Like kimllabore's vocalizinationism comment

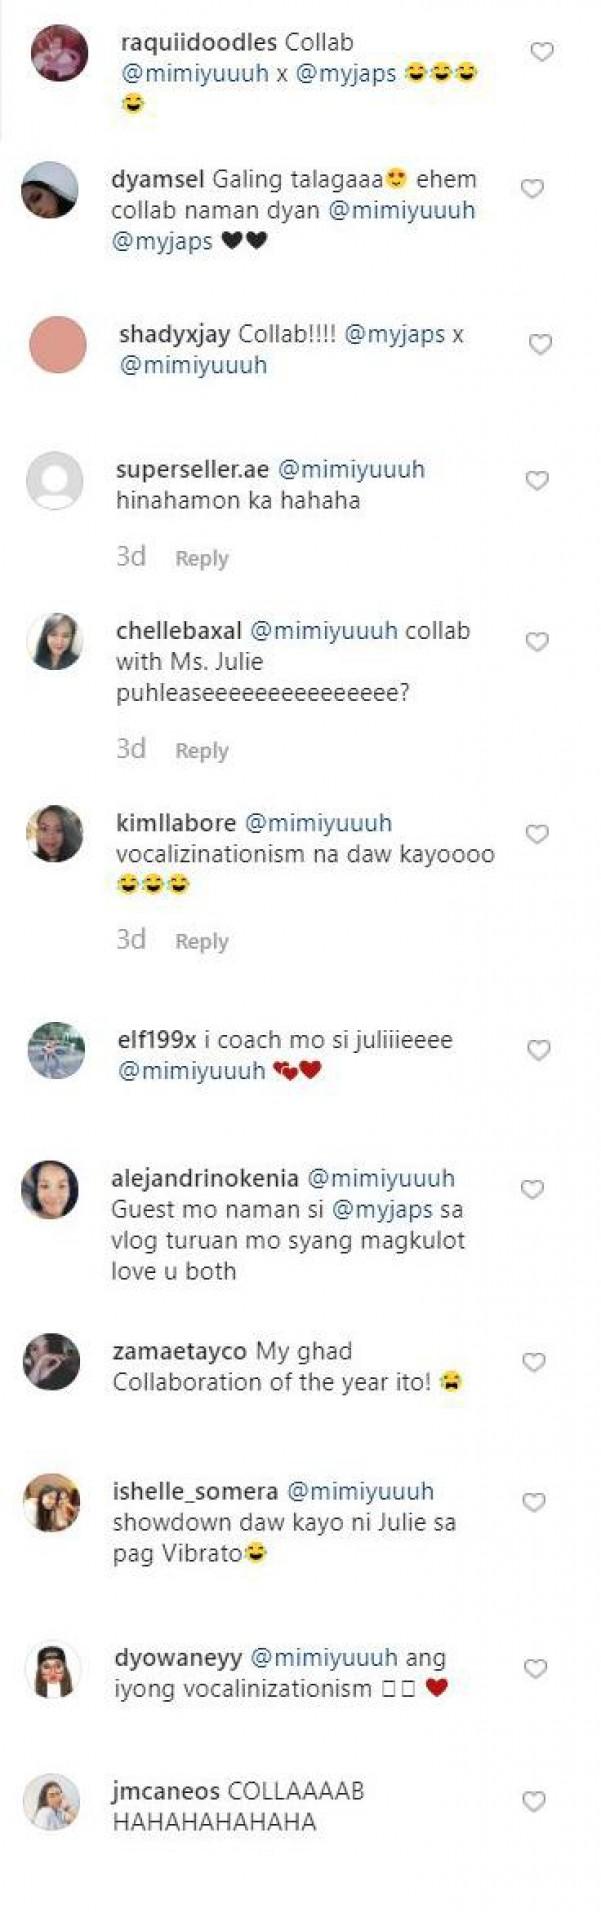coord(537,834)
